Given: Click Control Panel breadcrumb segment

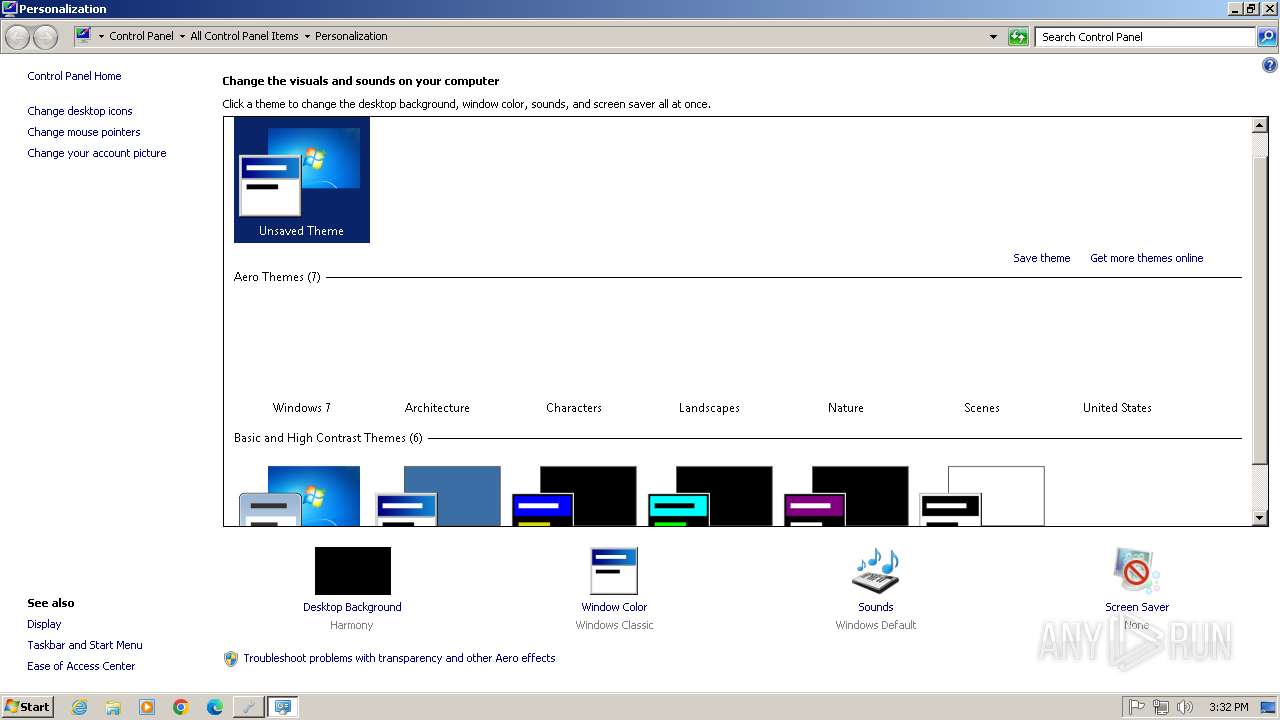Looking at the screenshot, I should [141, 36].
